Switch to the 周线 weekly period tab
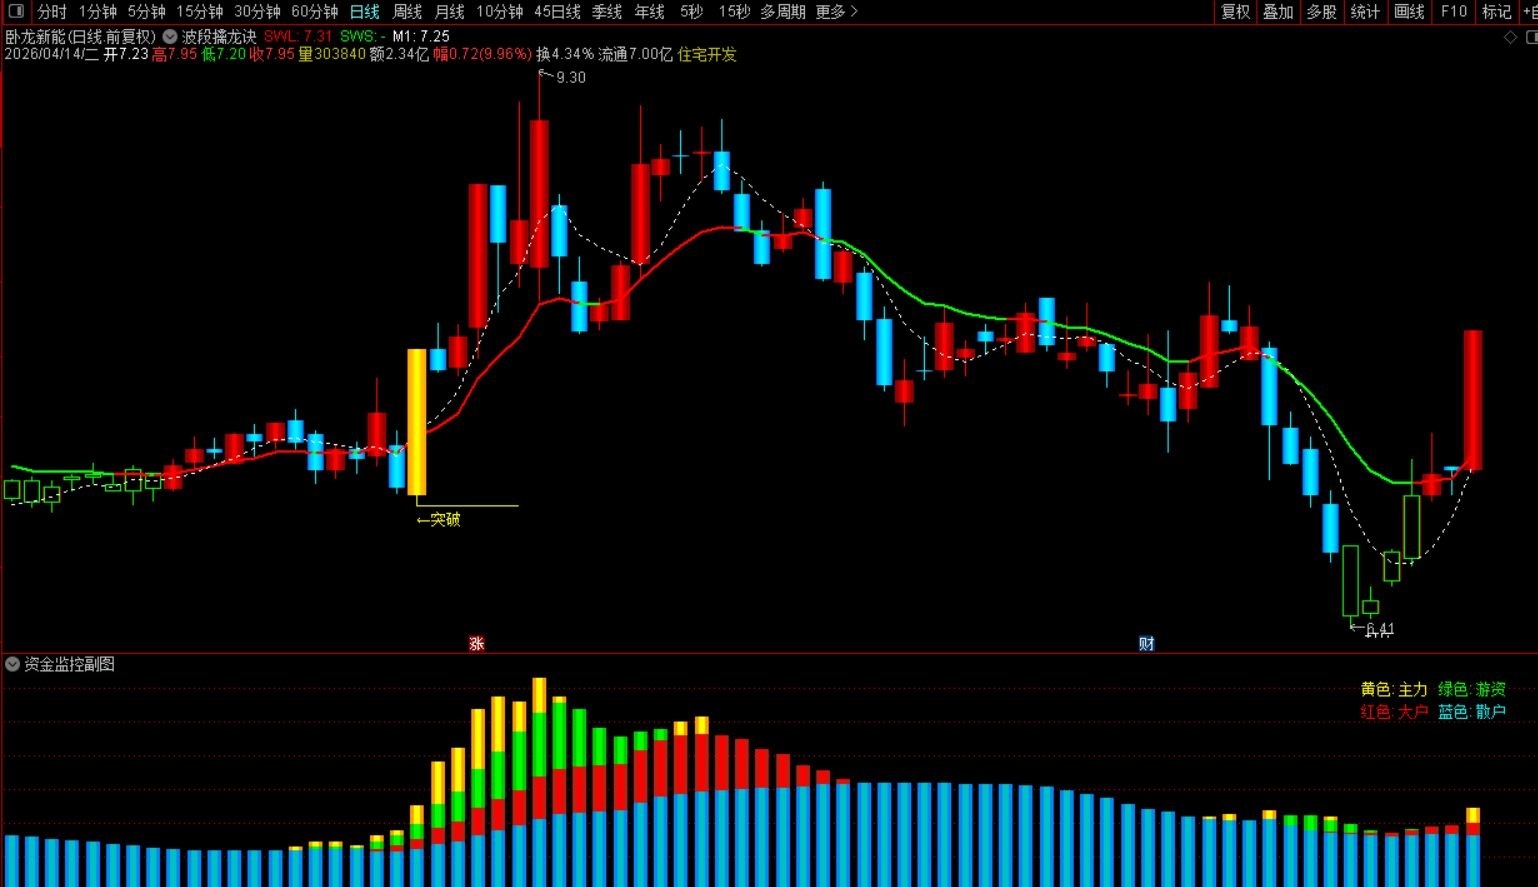Screen dimensions: 1538x887 (x=407, y=12)
